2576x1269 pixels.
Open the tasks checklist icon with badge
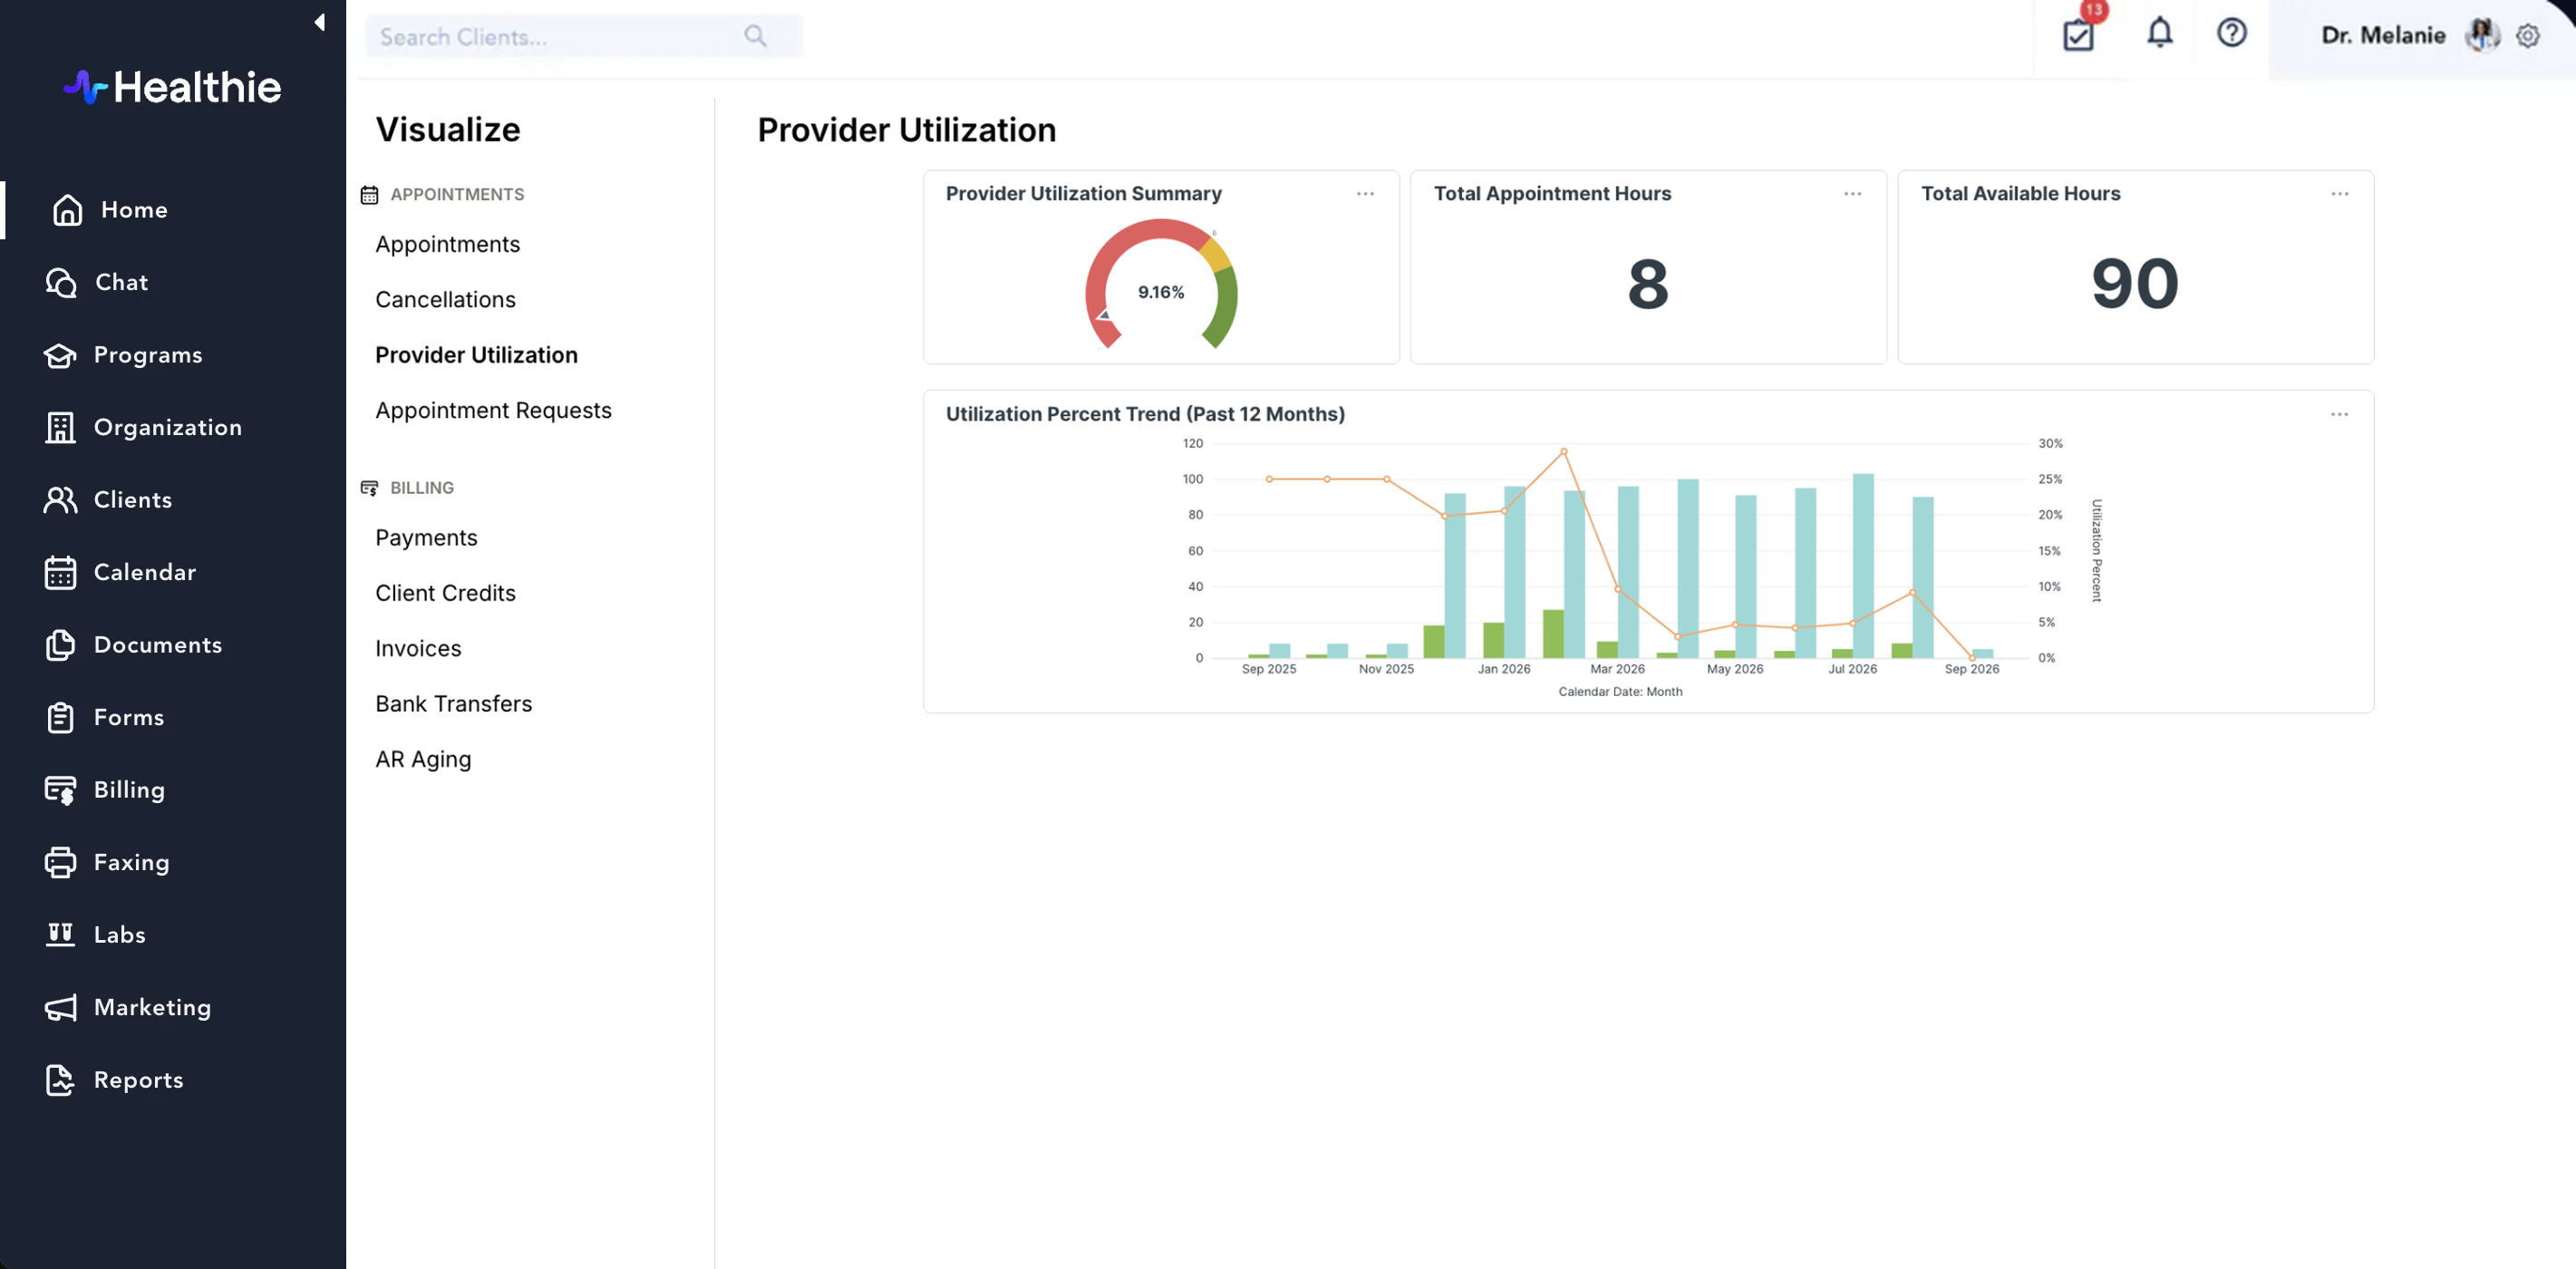click(2078, 35)
